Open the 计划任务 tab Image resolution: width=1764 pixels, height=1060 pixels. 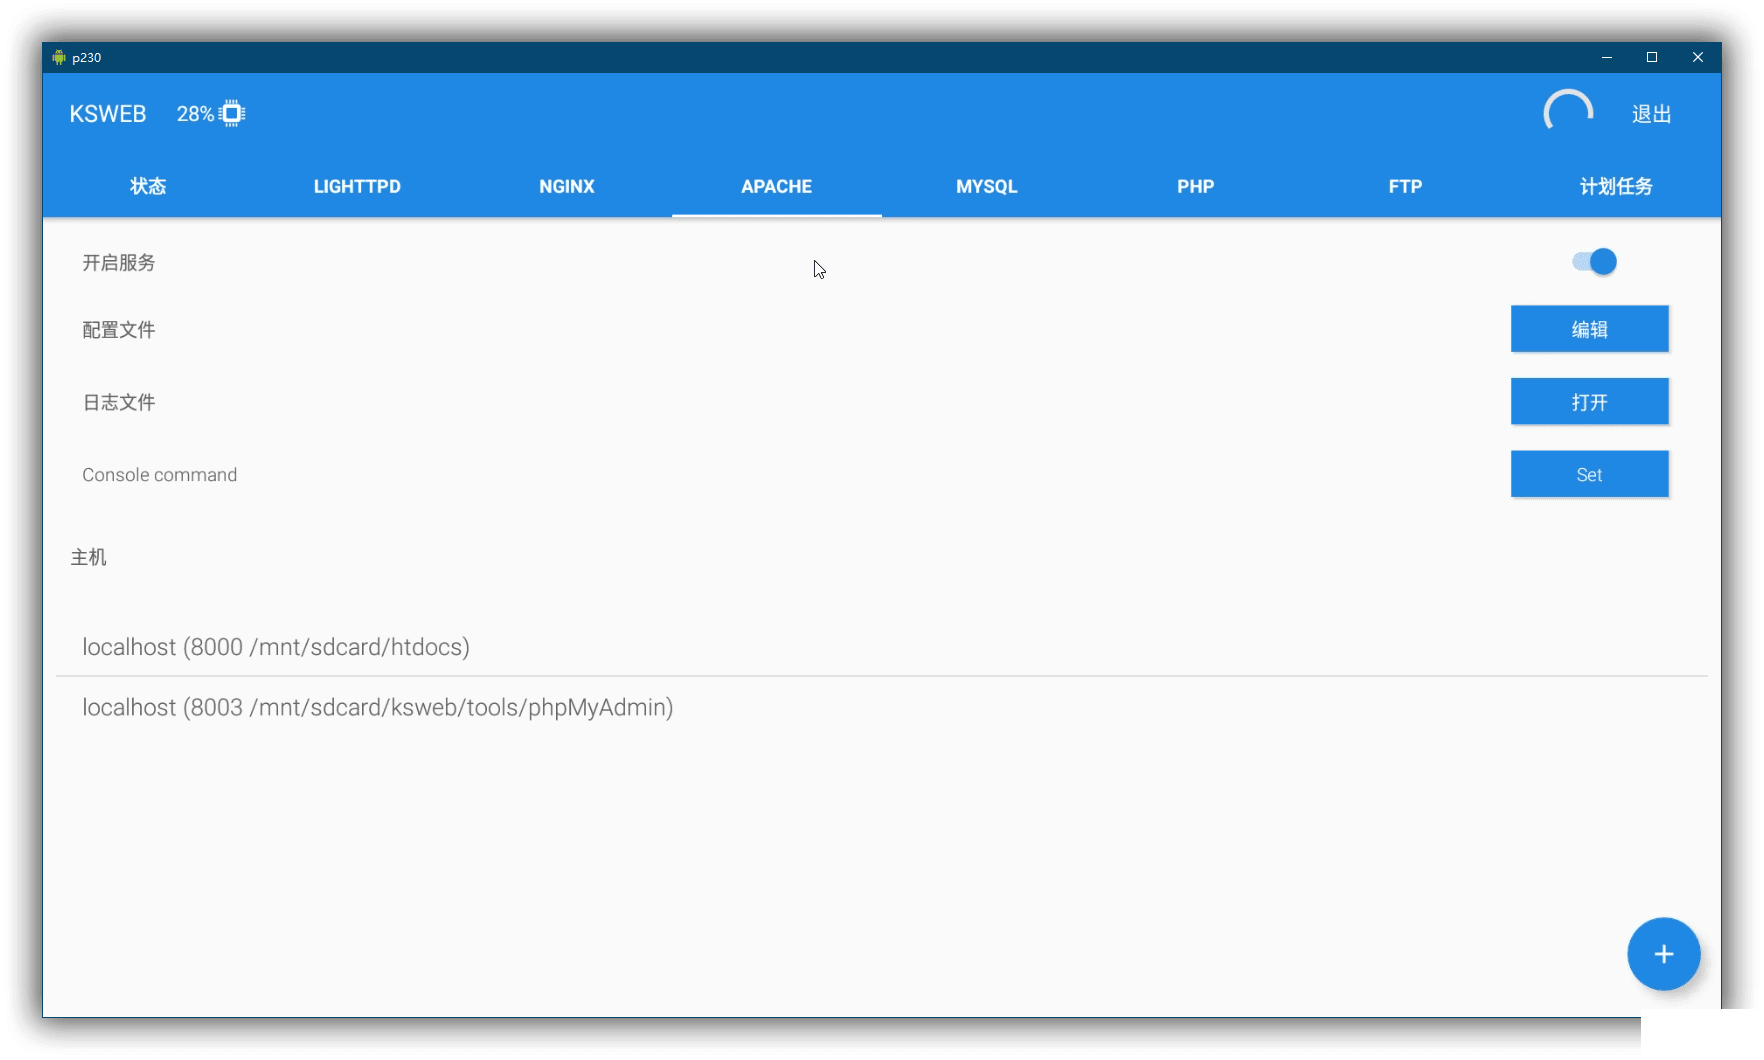(x=1615, y=186)
